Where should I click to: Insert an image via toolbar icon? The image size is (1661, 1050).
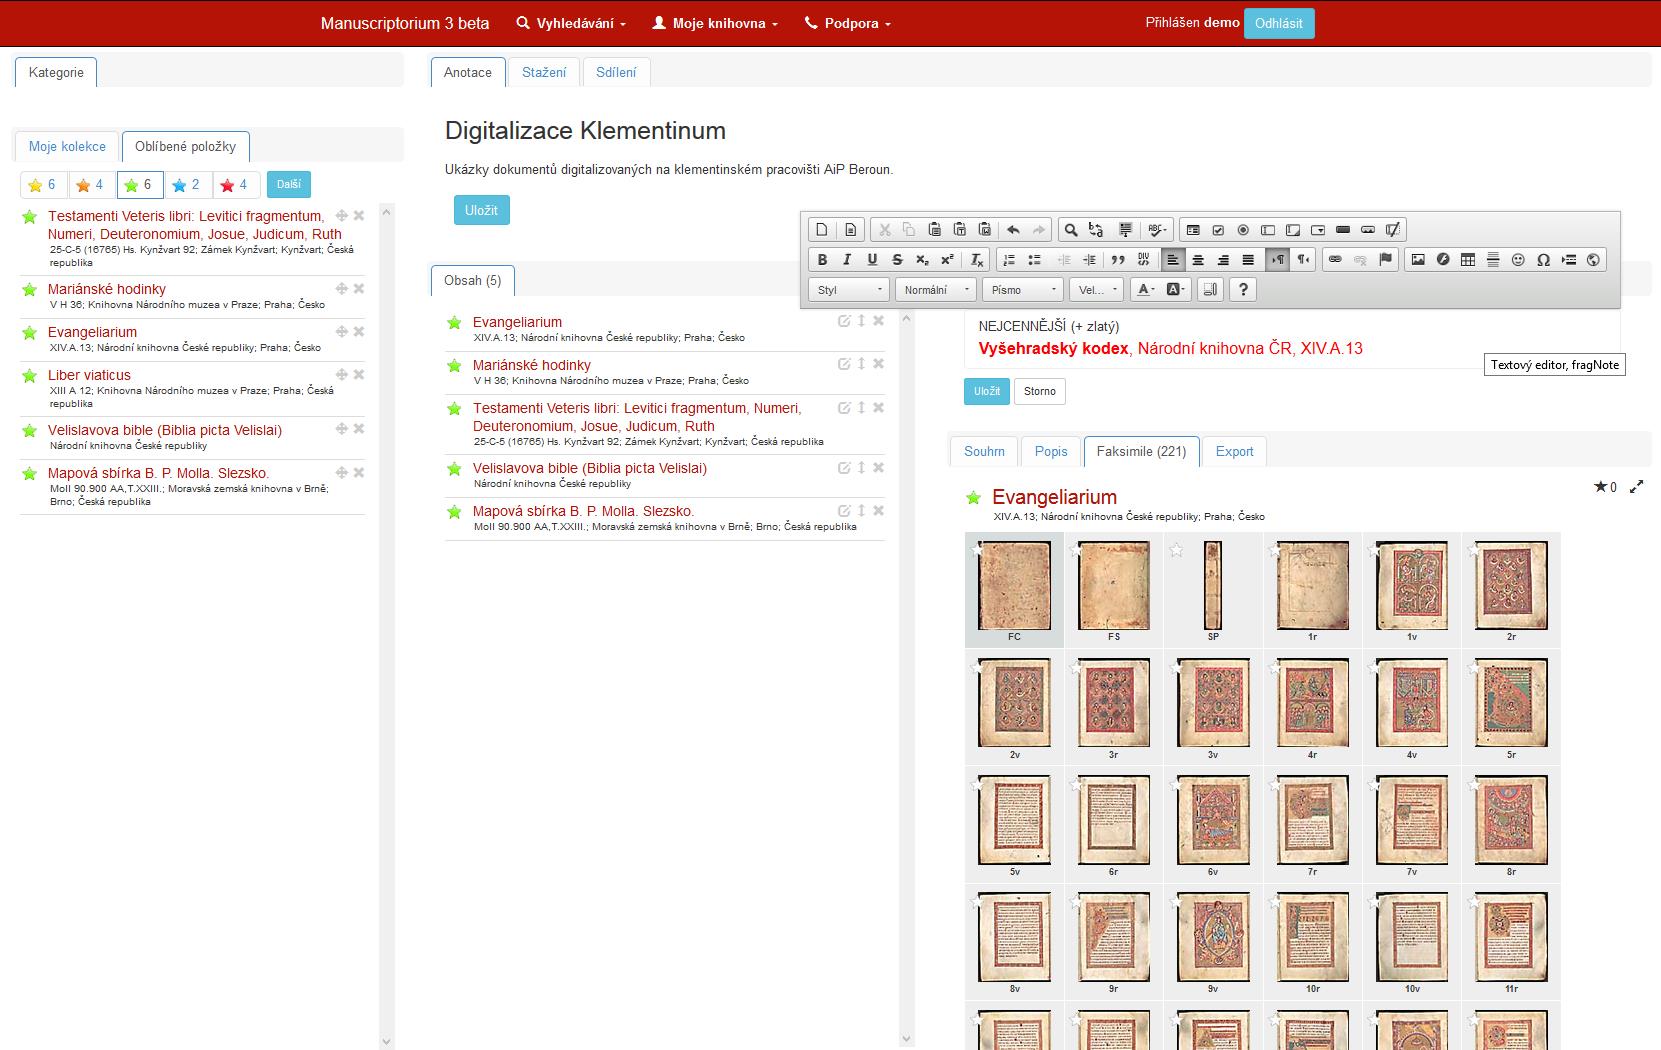click(x=1418, y=259)
